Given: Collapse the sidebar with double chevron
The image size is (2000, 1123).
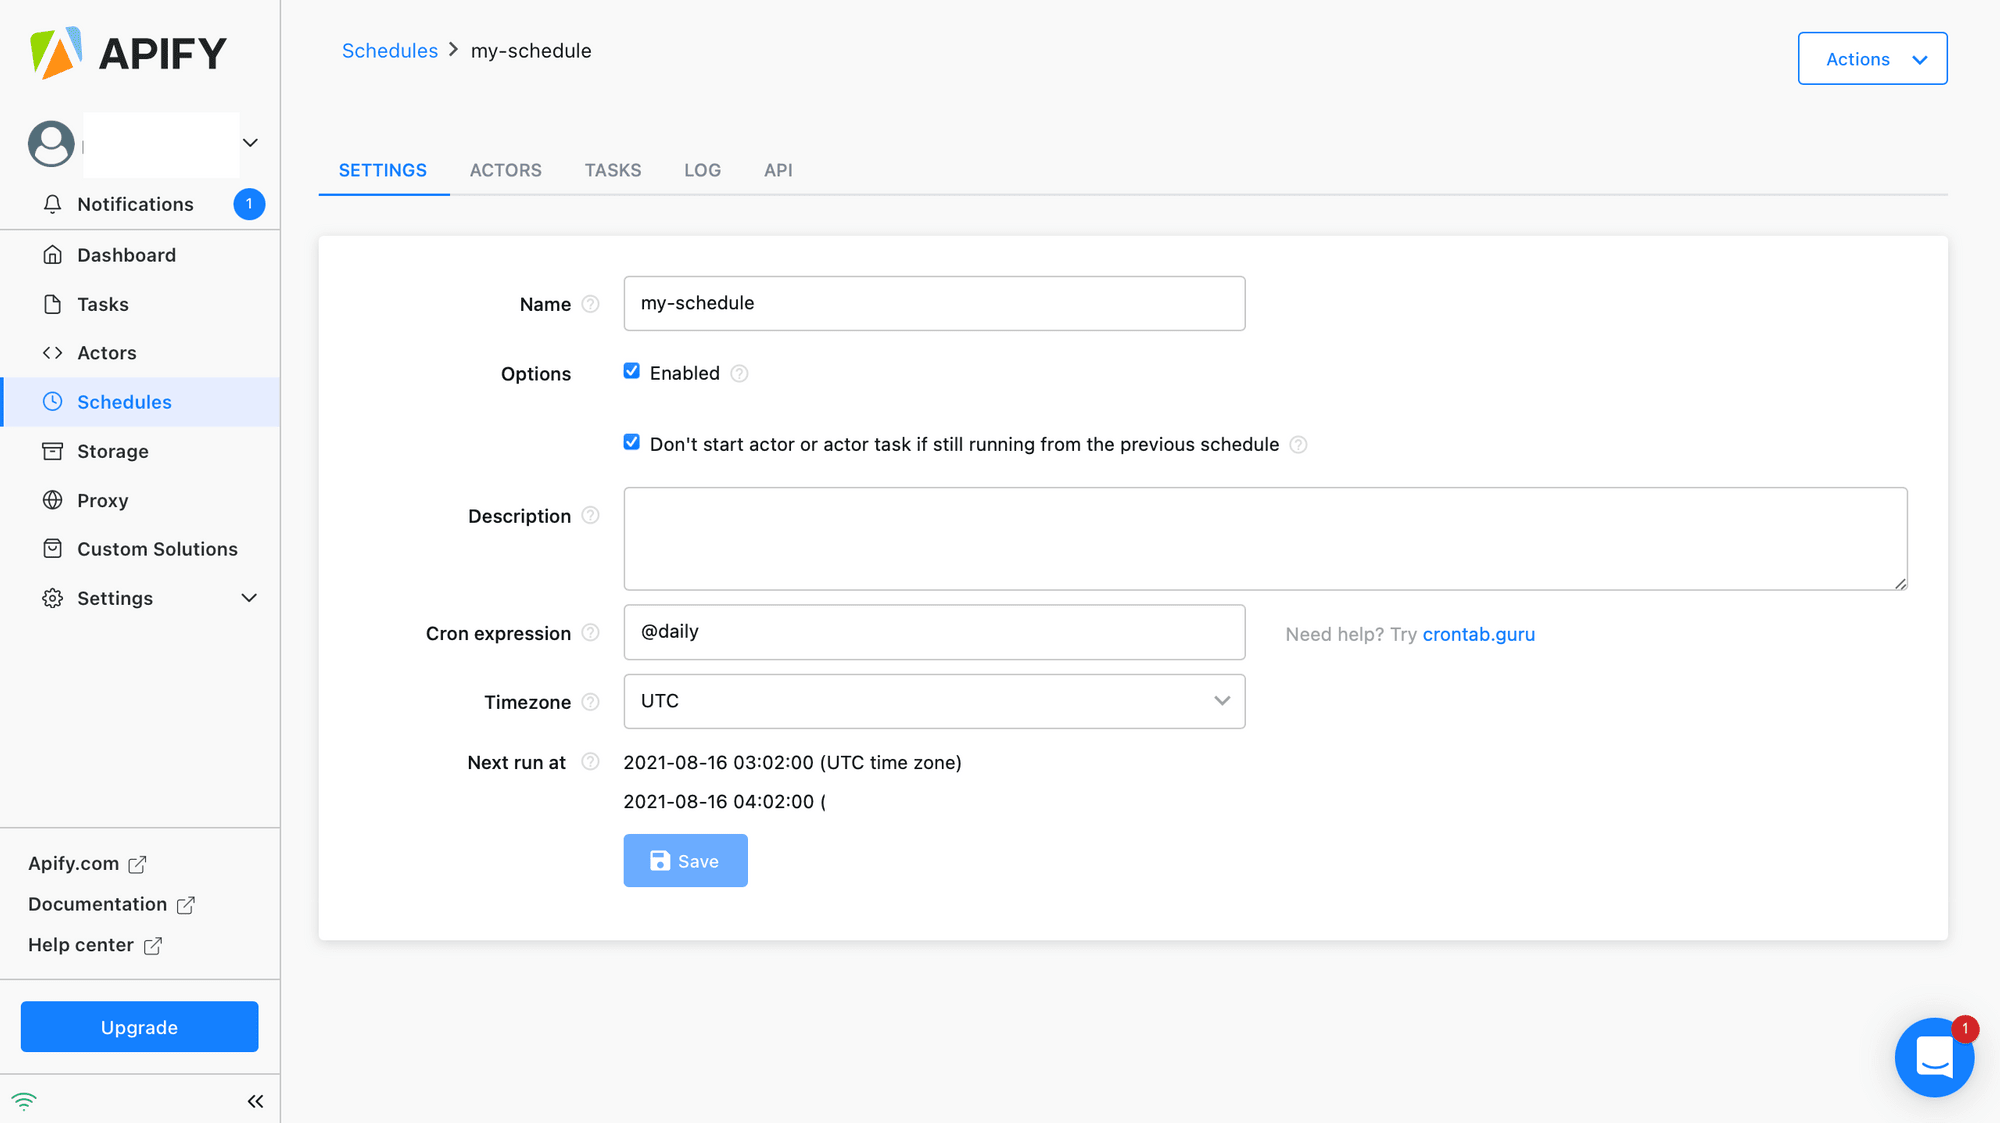Looking at the screenshot, I should click(x=255, y=1101).
